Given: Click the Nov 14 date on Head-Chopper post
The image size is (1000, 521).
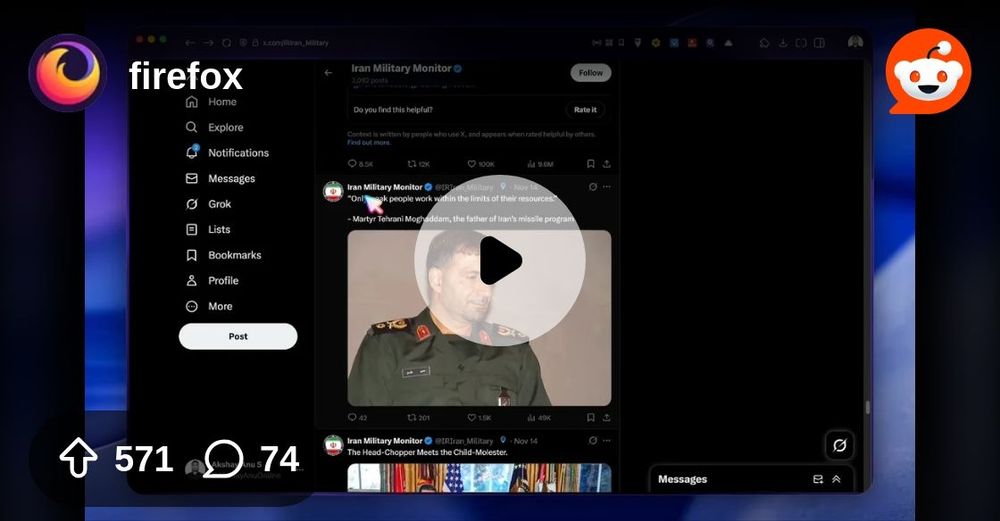Looking at the screenshot, I should click(x=526, y=441).
